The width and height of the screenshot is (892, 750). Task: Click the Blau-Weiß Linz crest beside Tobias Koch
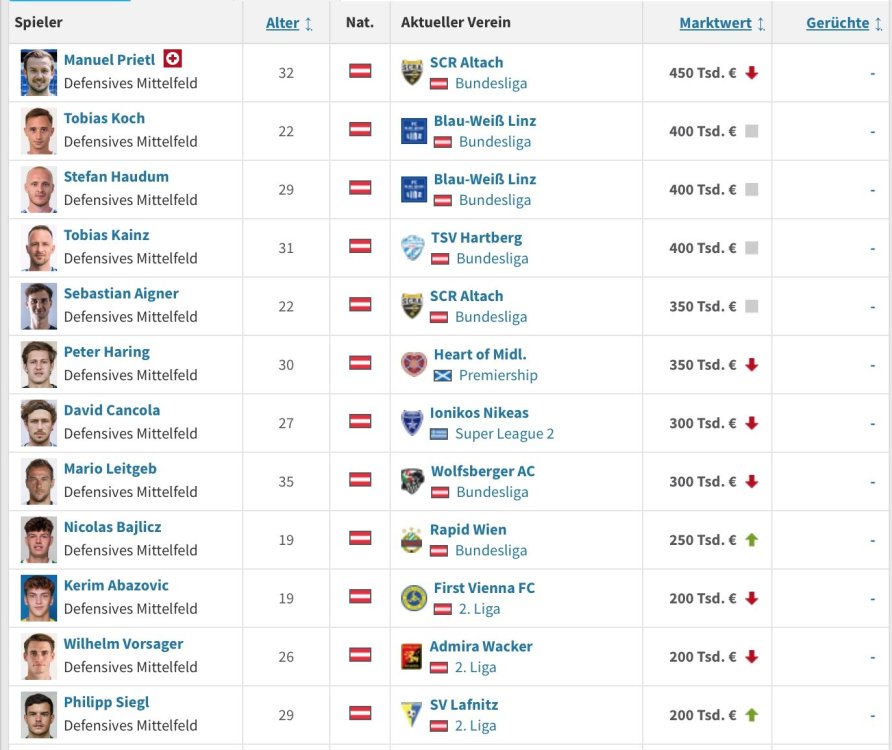pyautogui.click(x=414, y=131)
